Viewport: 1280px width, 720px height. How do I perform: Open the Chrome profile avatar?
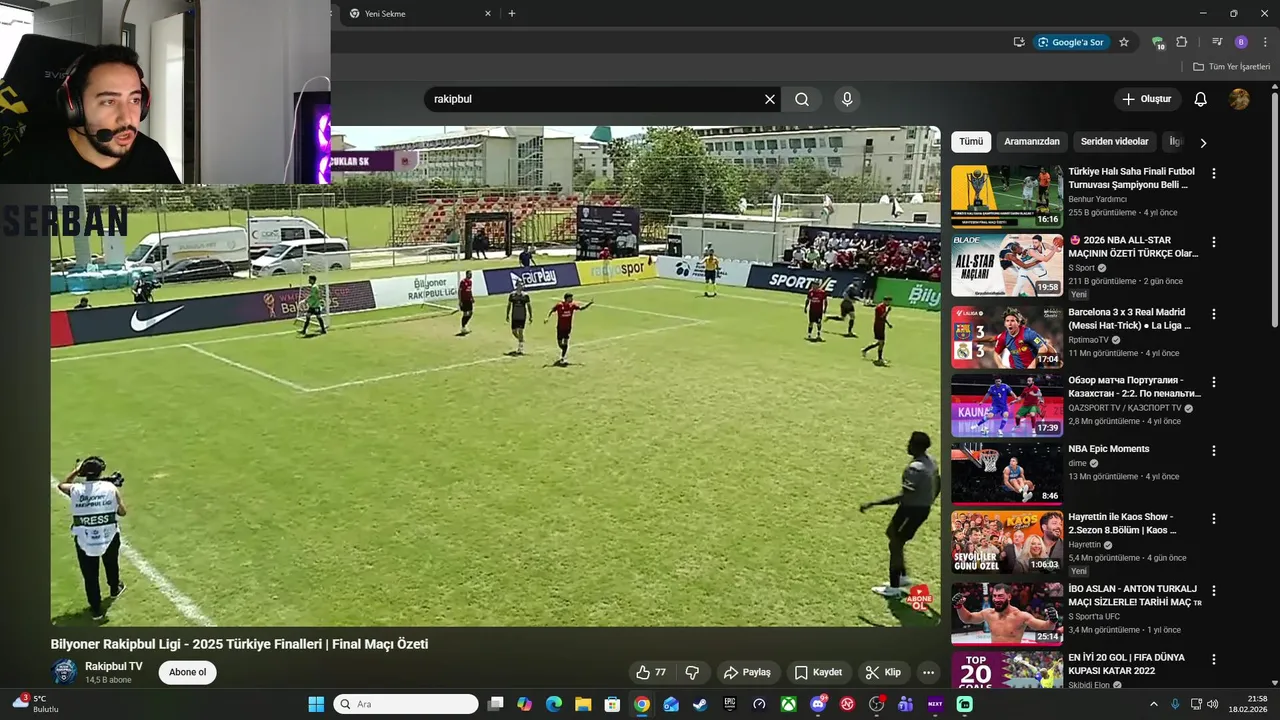(x=1241, y=42)
